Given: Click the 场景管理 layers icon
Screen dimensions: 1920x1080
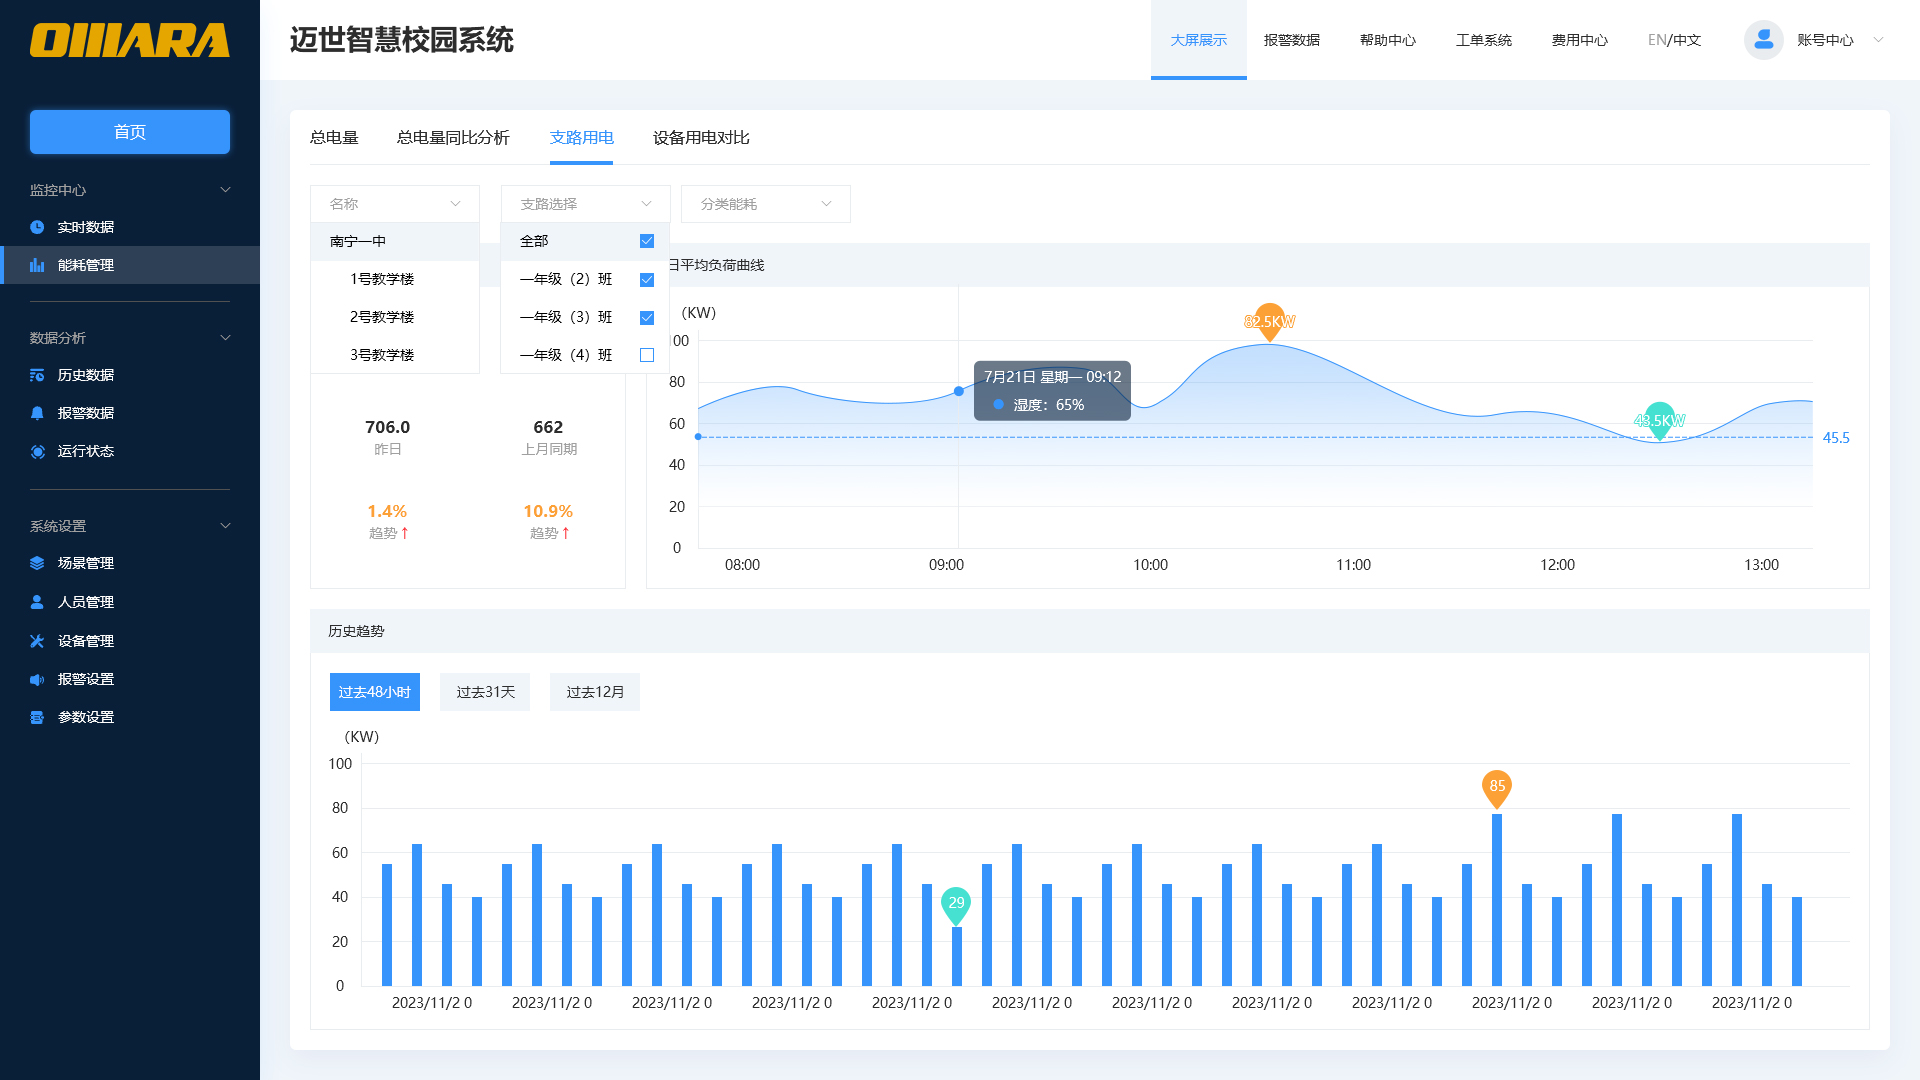Looking at the screenshot, I should pos(37,563).
